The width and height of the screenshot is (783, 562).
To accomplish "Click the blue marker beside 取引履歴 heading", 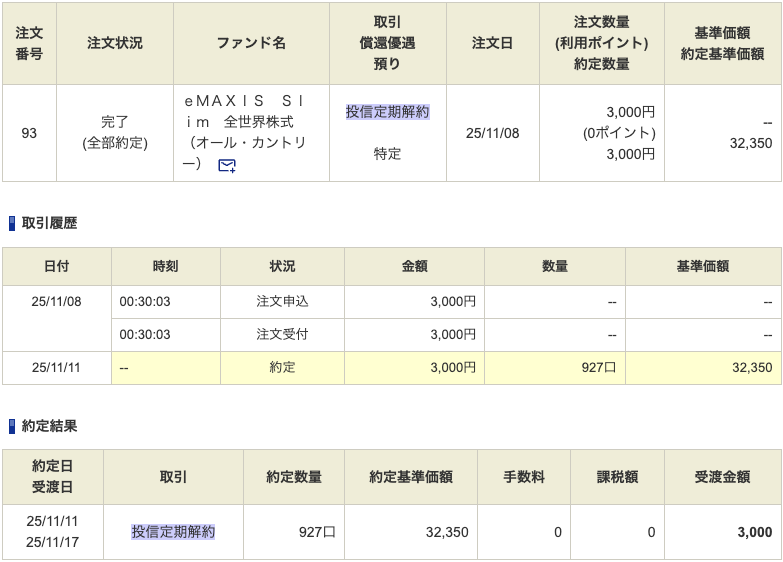I will pyautogui.click(x=12, y=223).
